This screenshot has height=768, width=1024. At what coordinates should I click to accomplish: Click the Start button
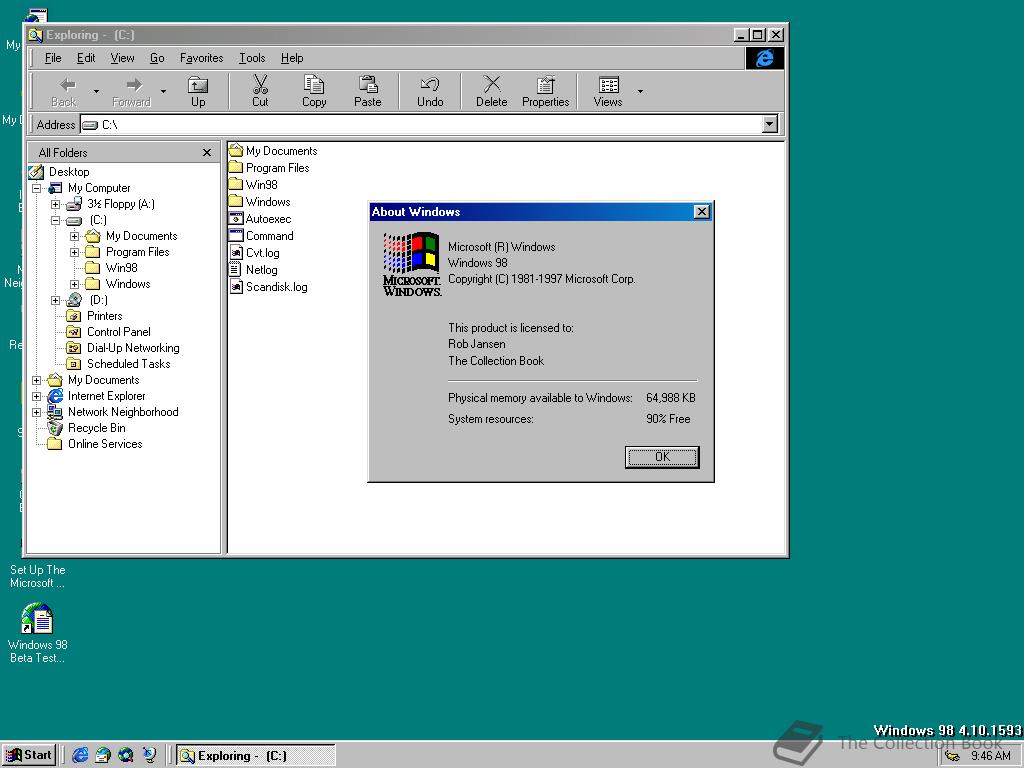click(29, 755)
